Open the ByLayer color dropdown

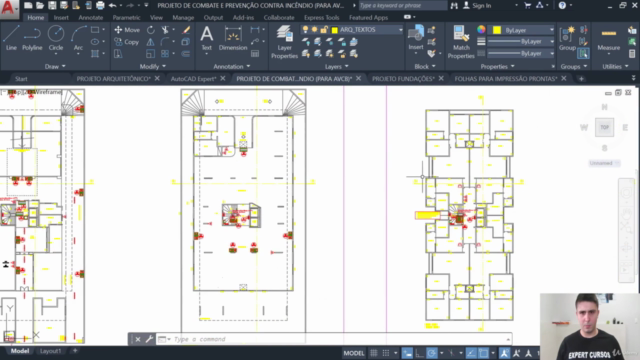click(x=551, y=30)
